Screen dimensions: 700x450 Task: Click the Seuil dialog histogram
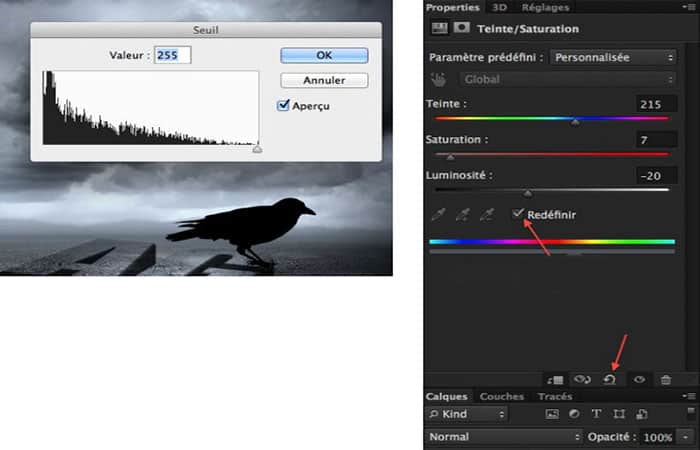tap(151, 108)
